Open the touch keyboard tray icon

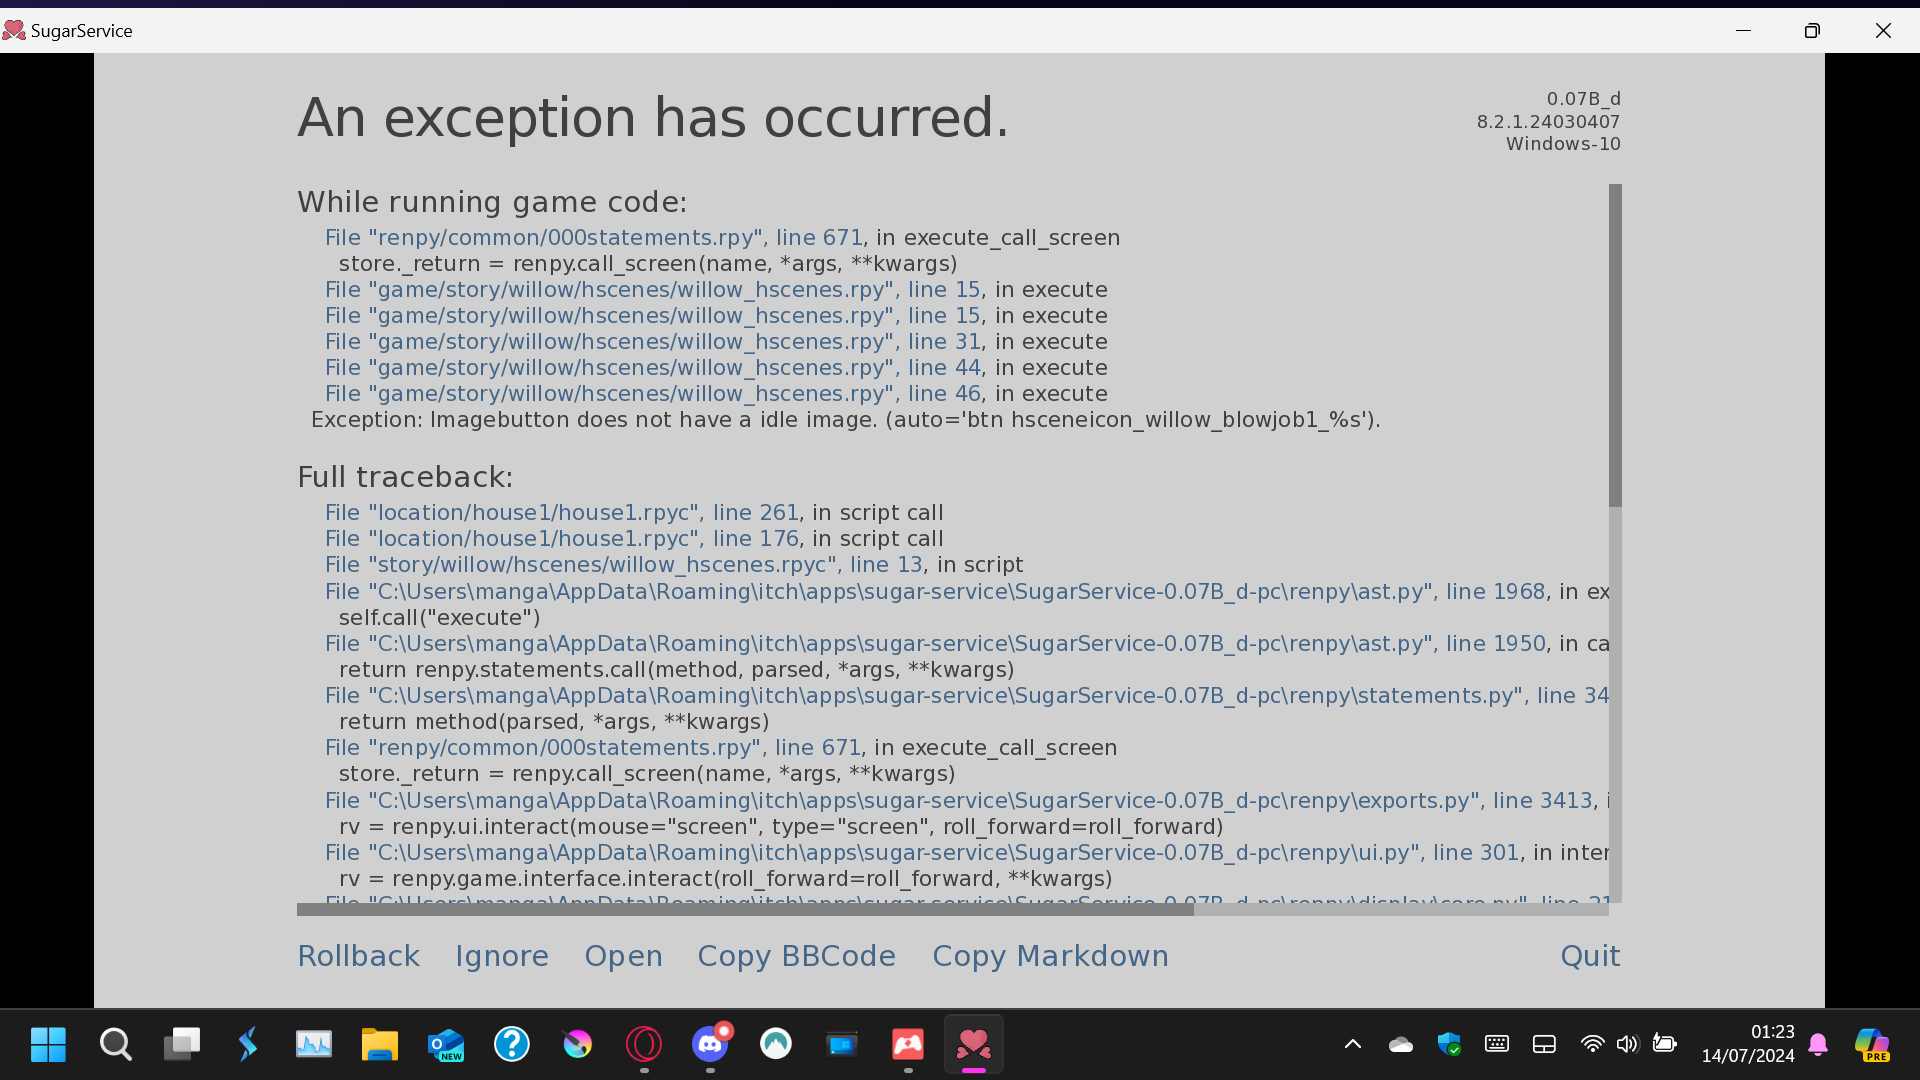tap(1497, 1045)
